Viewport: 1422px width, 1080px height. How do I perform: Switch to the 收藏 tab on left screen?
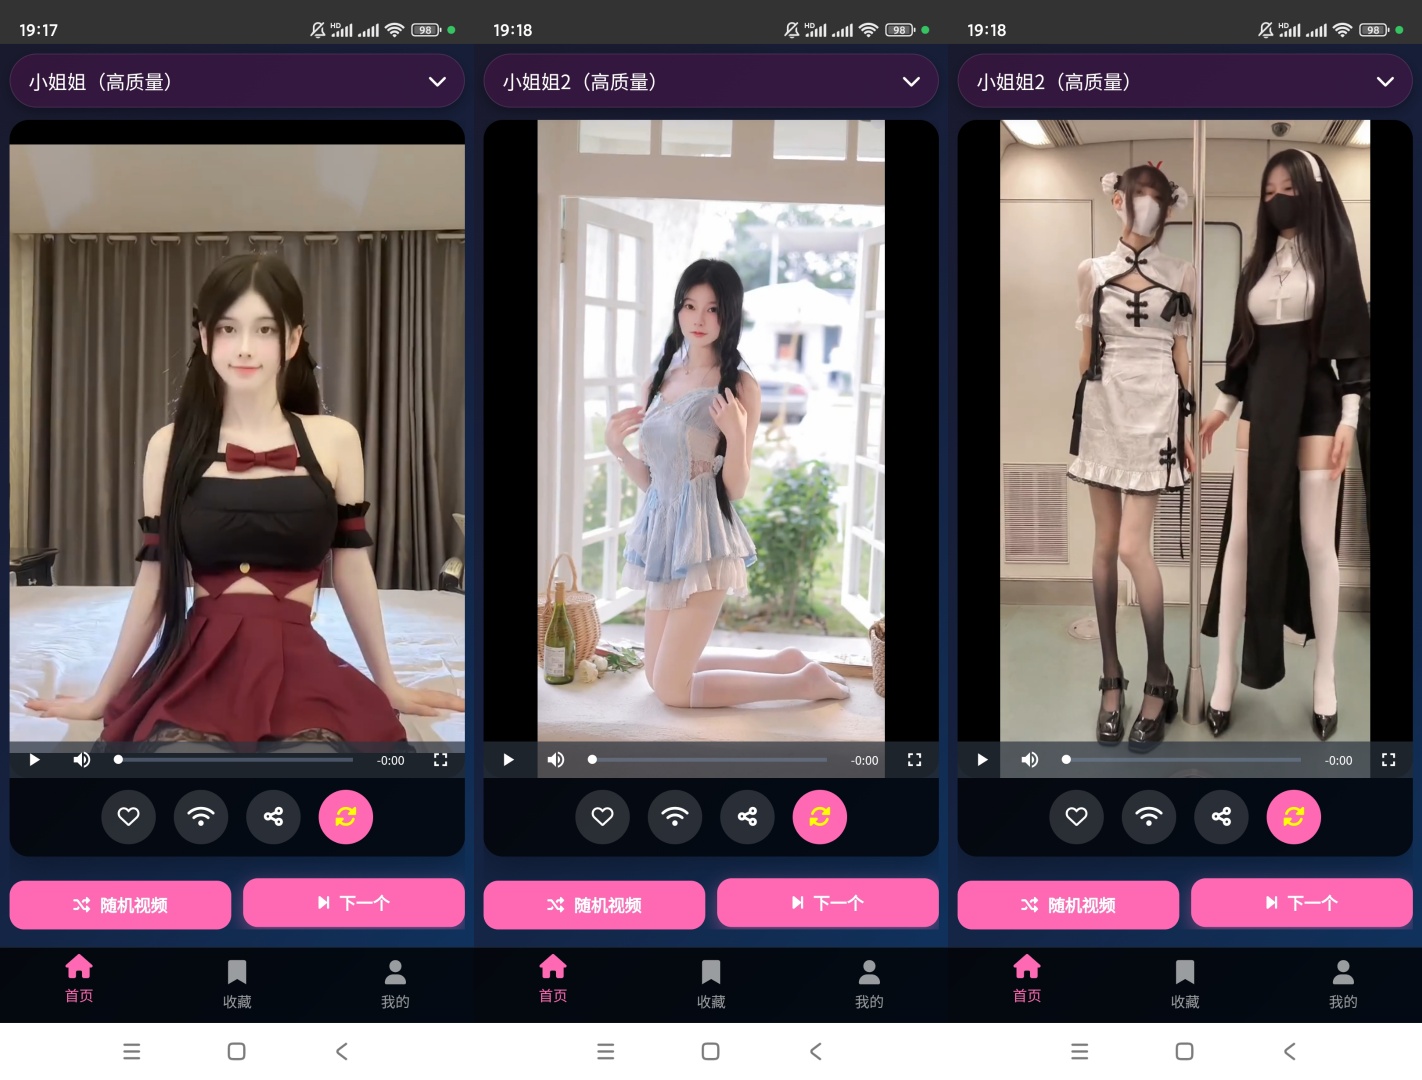(237, 984)
